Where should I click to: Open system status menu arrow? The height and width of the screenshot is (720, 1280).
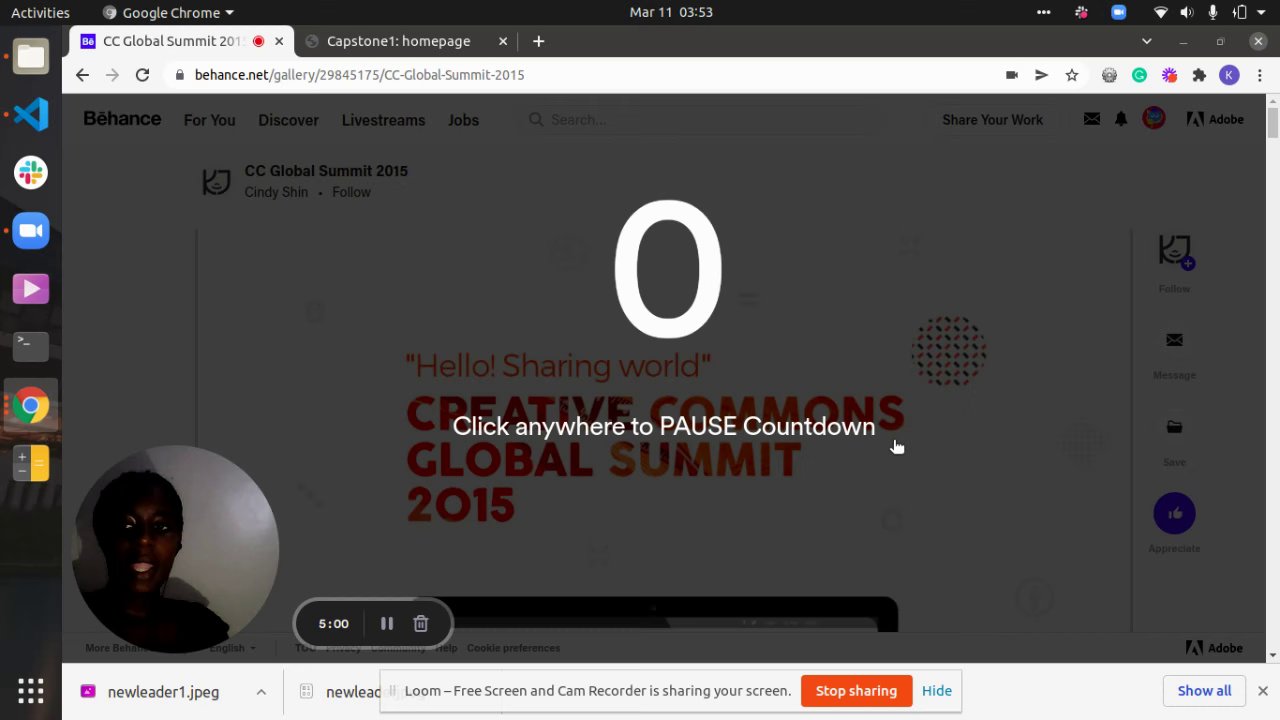pyautogui.click(x=1261, y=12)
